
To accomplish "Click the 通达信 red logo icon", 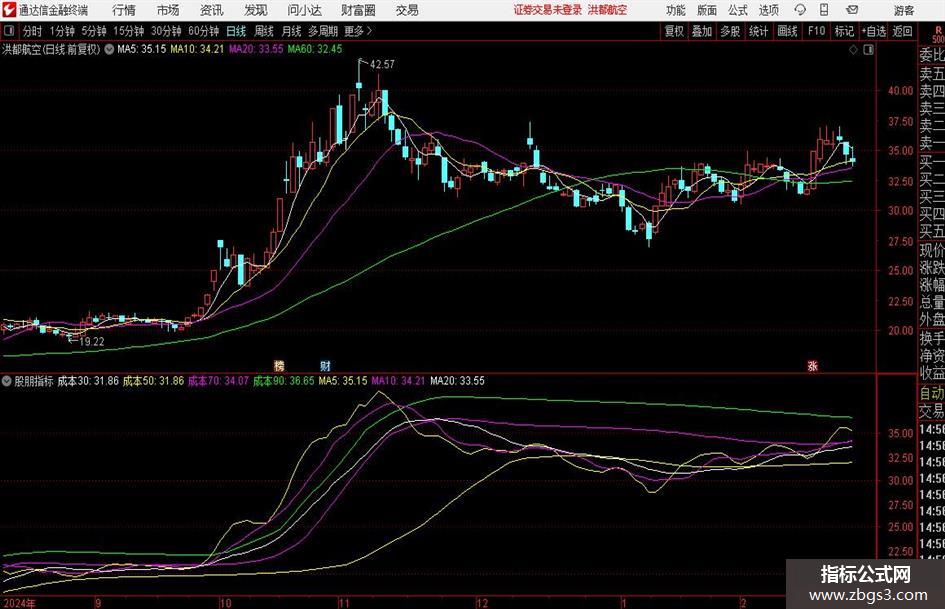I will (9, 10).
